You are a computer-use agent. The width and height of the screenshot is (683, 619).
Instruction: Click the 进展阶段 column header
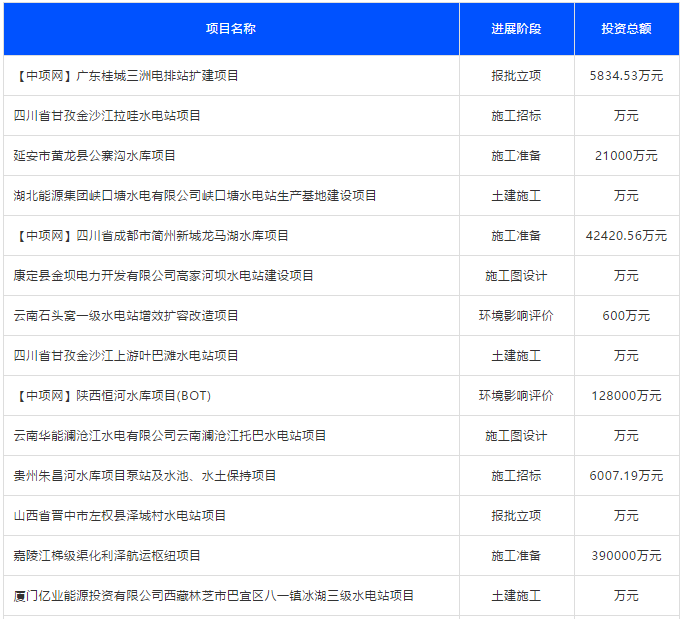click(x=516, y=29)
